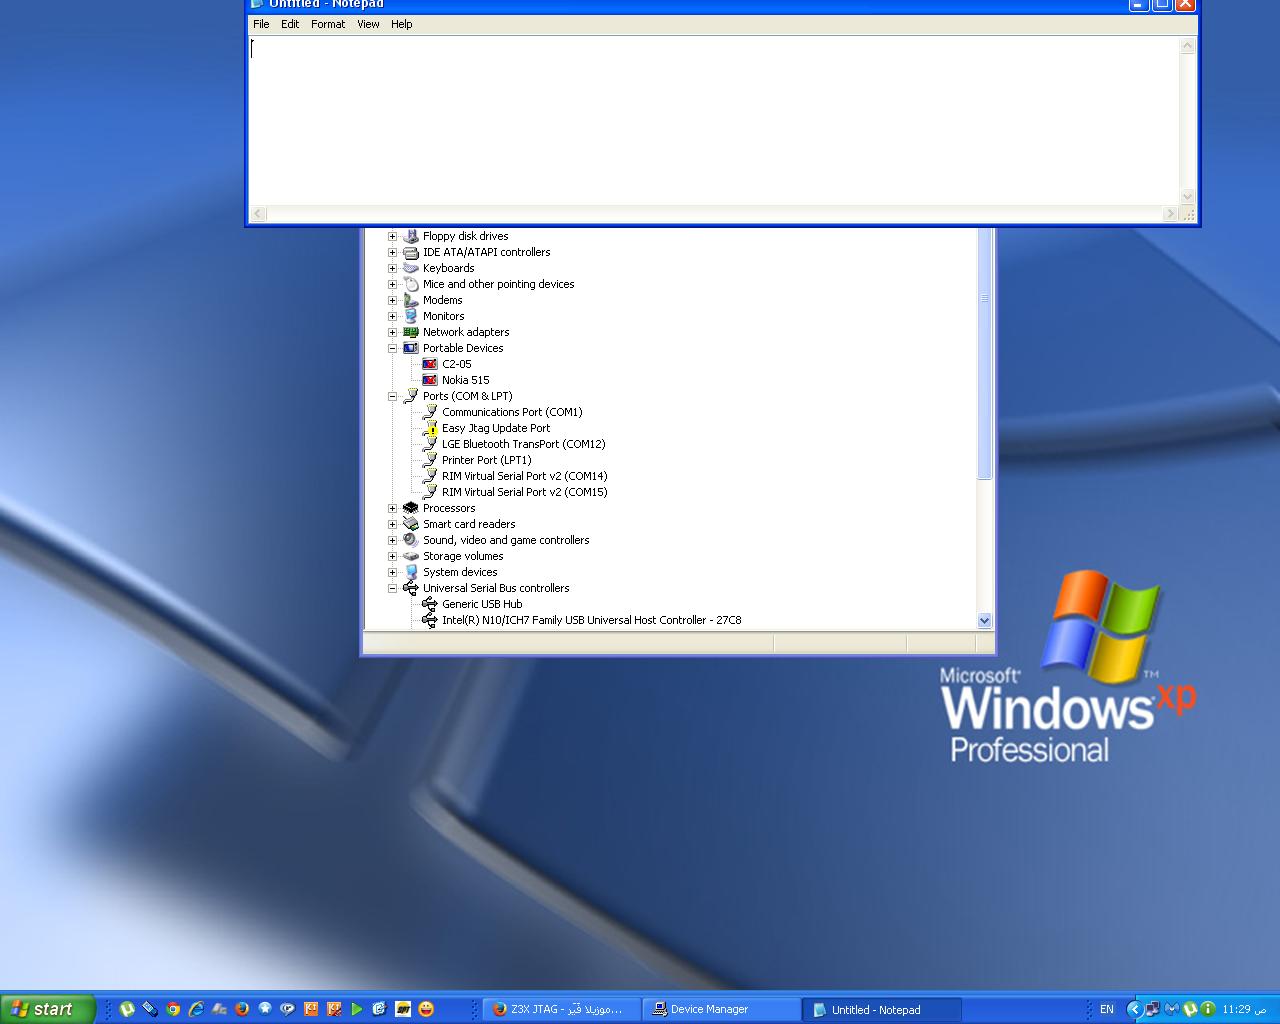Viewport: 1280px width, 1024px height.
Task: Select LGE Bluetooth TransPort (COM12)
Action: [523, 444]
